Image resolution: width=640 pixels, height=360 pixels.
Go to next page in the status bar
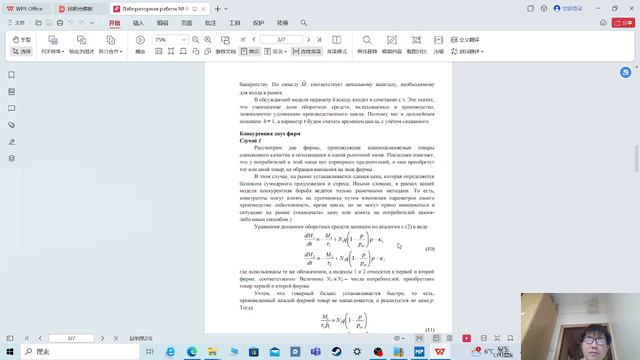(x=102, y=338)
